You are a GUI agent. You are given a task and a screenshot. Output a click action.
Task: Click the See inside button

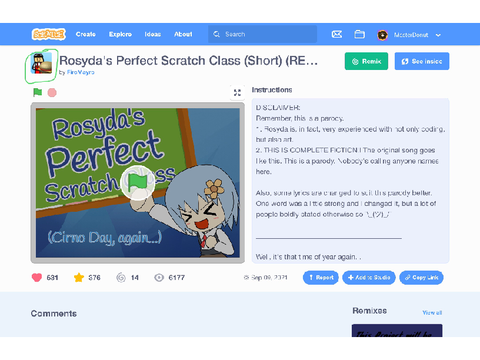coord(422,61)
